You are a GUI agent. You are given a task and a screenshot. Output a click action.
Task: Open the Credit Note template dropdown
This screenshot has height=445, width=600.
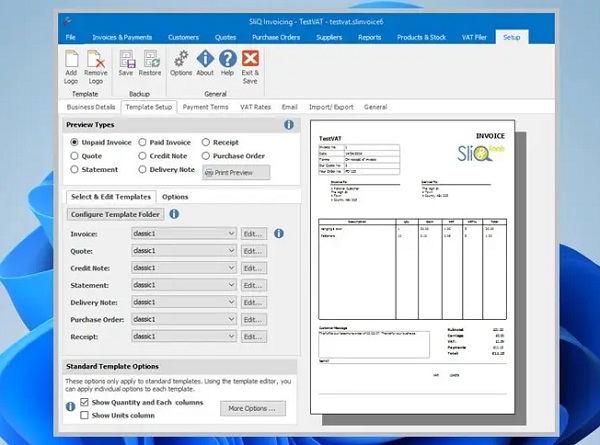click(184, 268)
